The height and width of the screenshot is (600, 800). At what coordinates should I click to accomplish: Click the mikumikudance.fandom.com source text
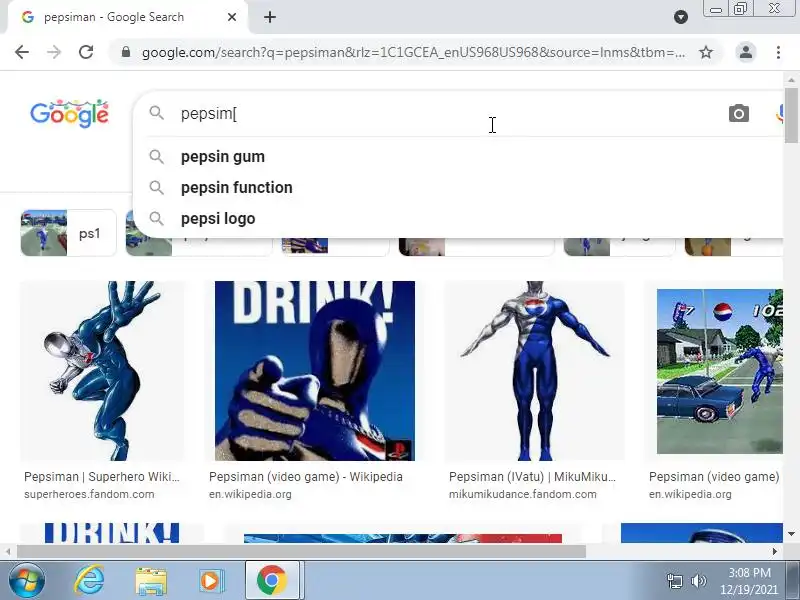[x=522, y=494]
